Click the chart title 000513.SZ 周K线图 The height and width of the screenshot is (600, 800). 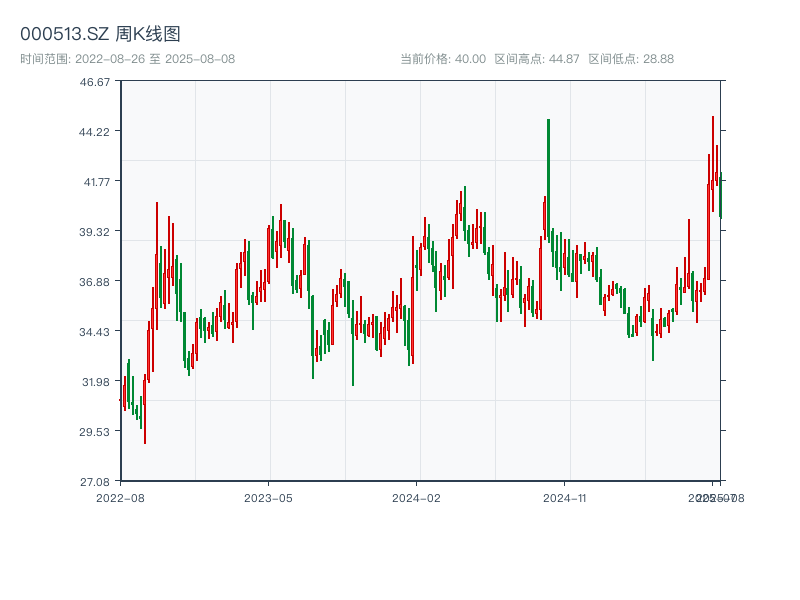(x=100, y=34)
